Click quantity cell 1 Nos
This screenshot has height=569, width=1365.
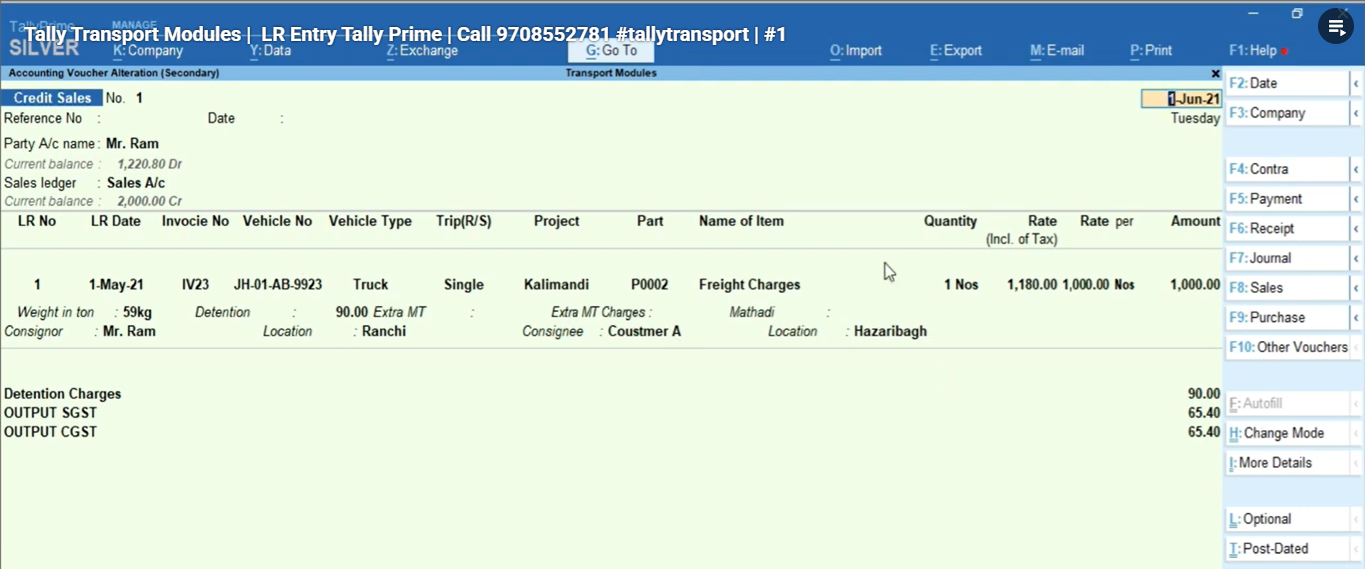[961, 285]
